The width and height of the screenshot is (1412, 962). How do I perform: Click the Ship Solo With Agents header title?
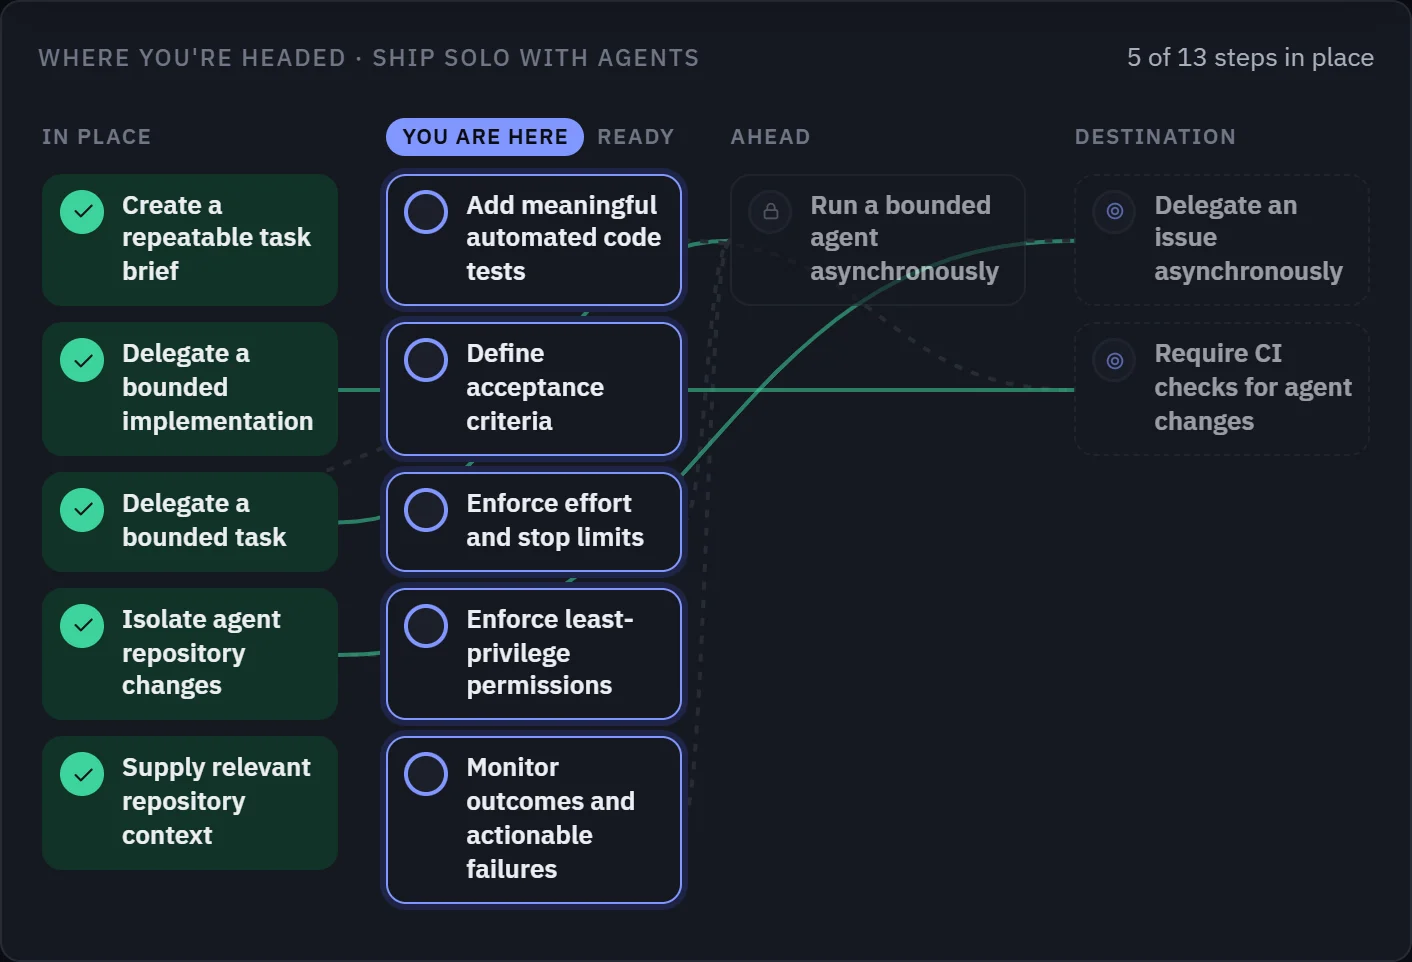[x=369, y=58]
